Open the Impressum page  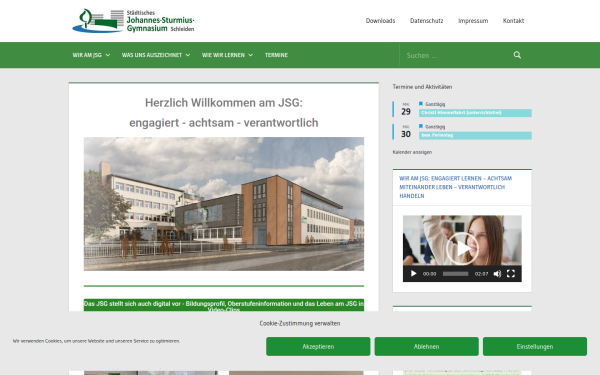(x=473, y=21)
